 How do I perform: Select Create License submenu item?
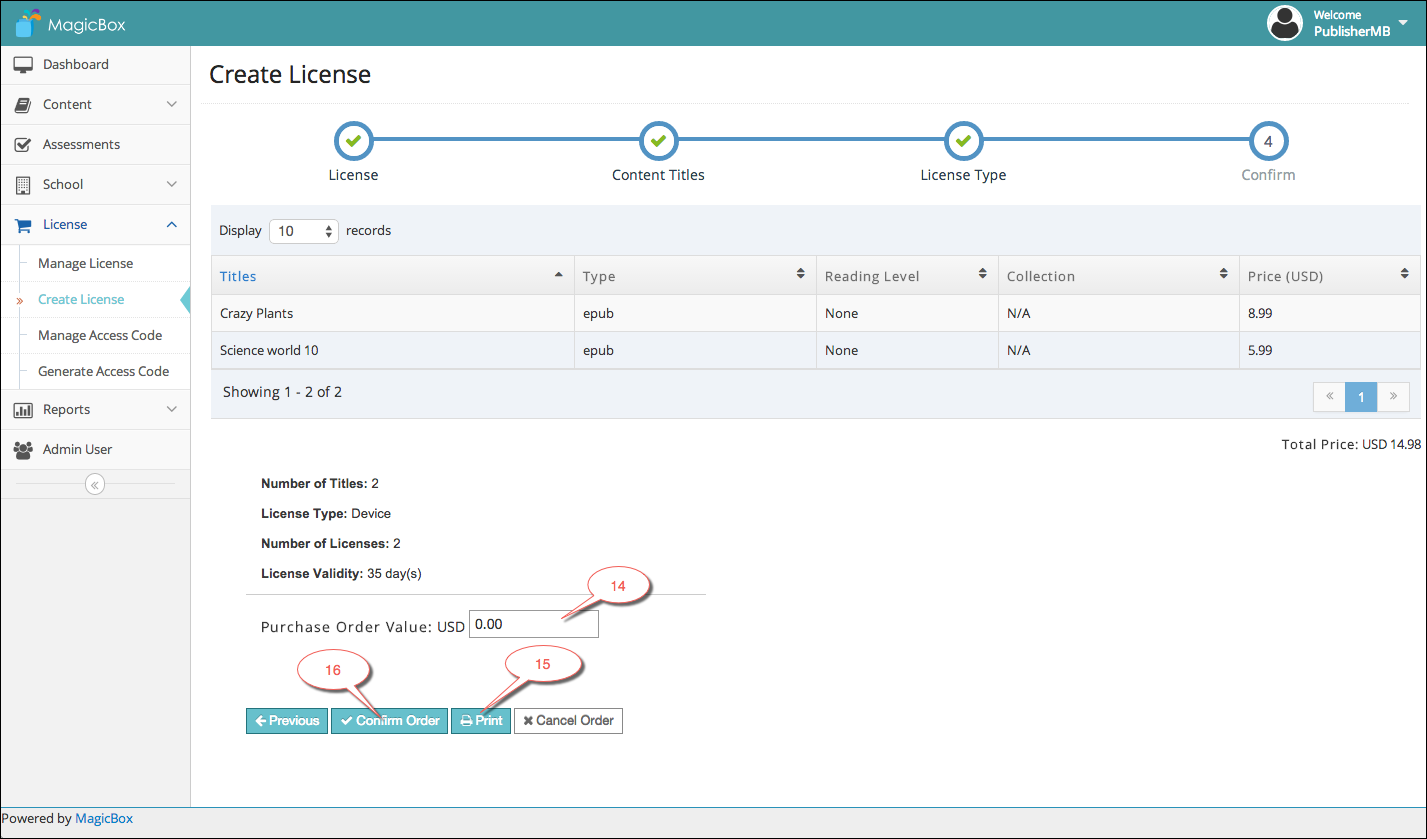(x=81, y=299)
